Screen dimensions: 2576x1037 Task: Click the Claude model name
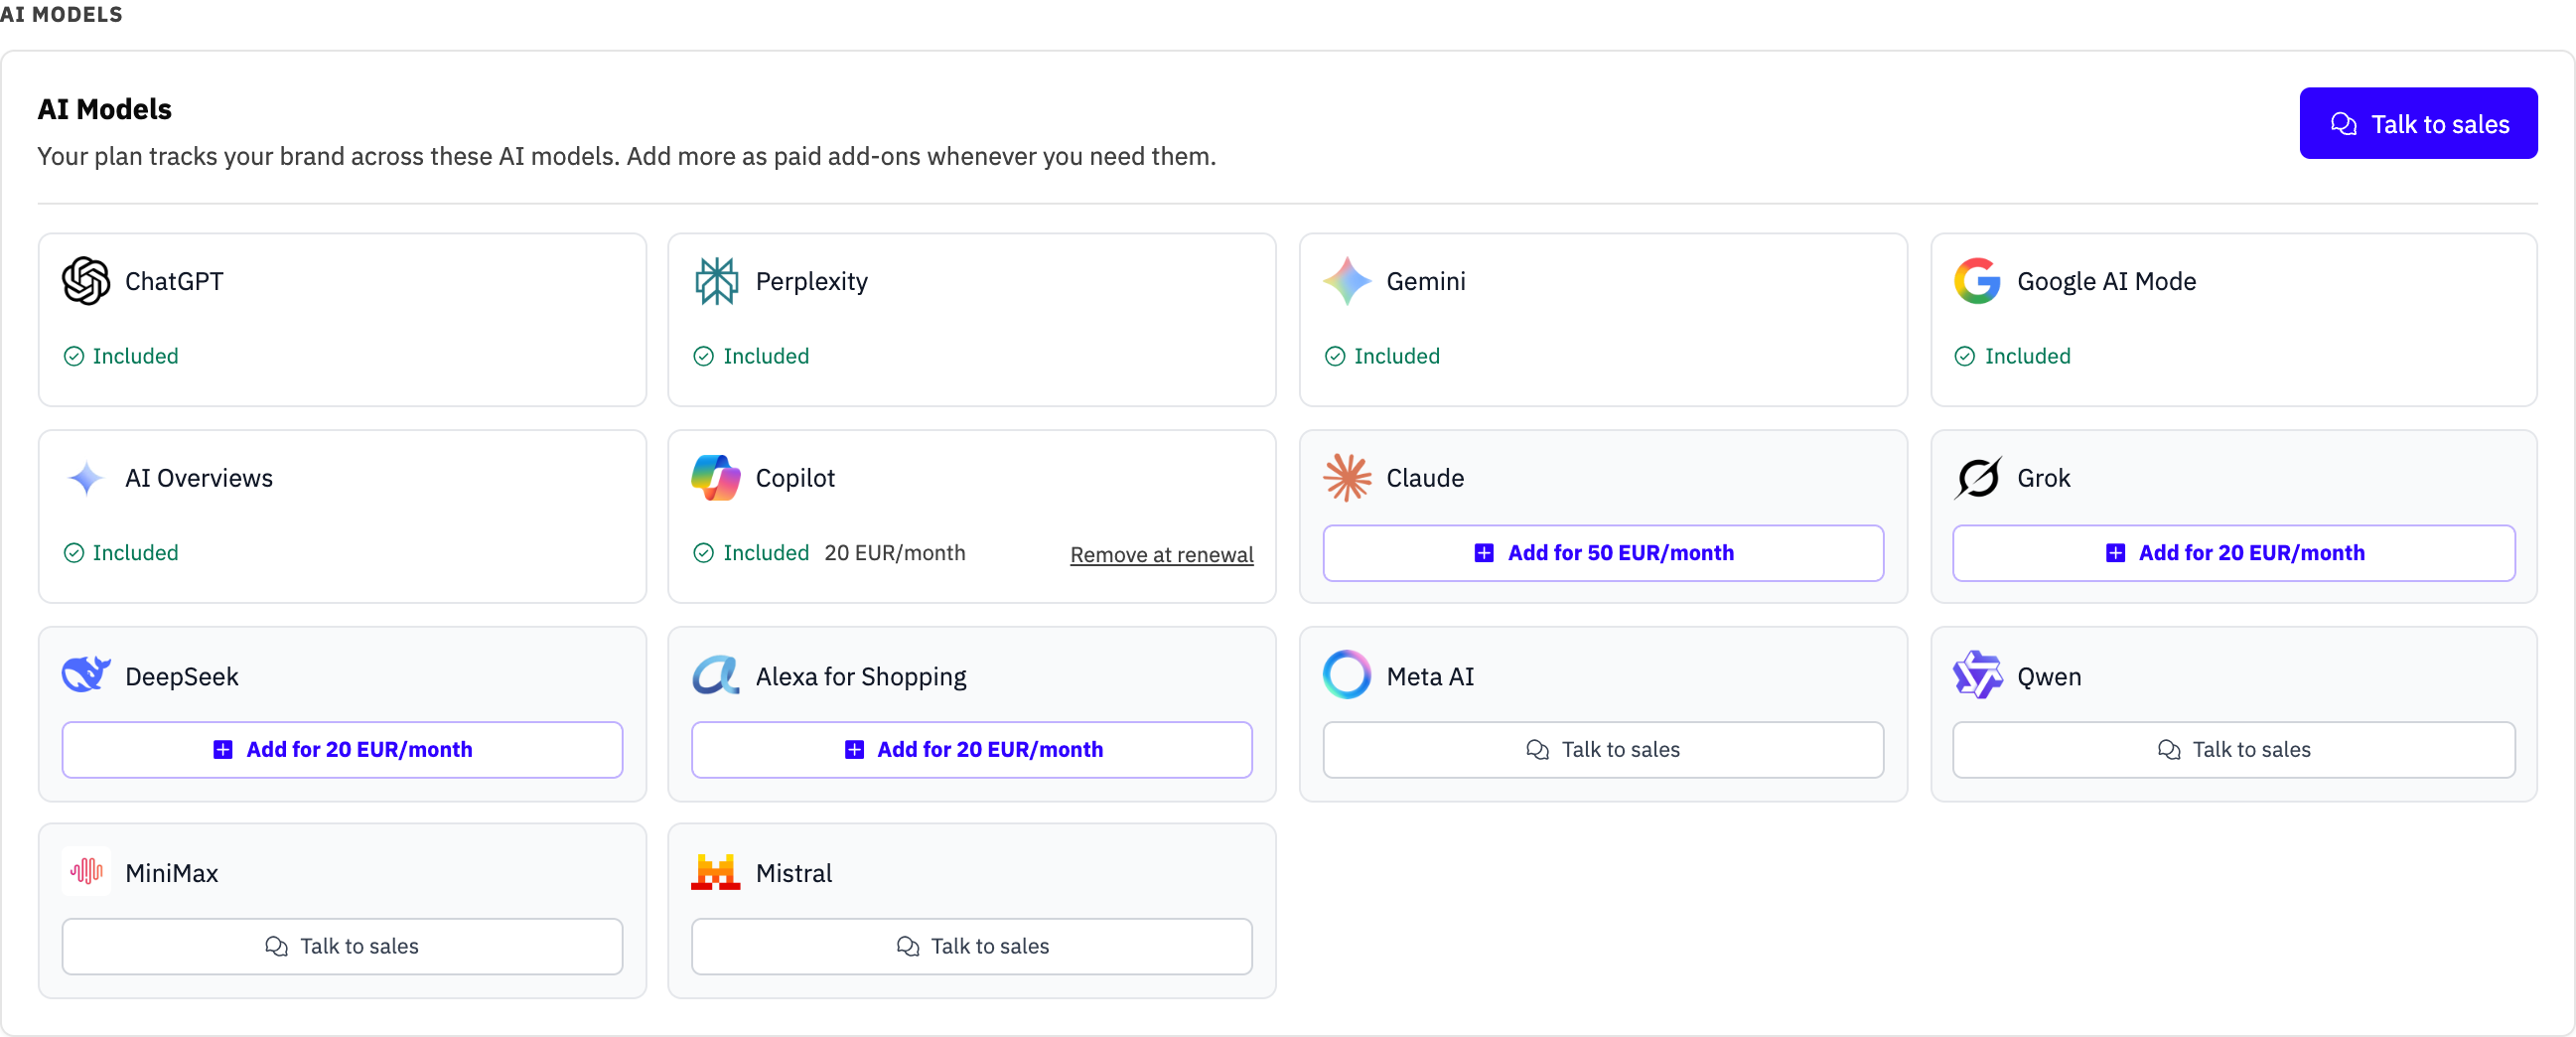[x=1425, y=479]
